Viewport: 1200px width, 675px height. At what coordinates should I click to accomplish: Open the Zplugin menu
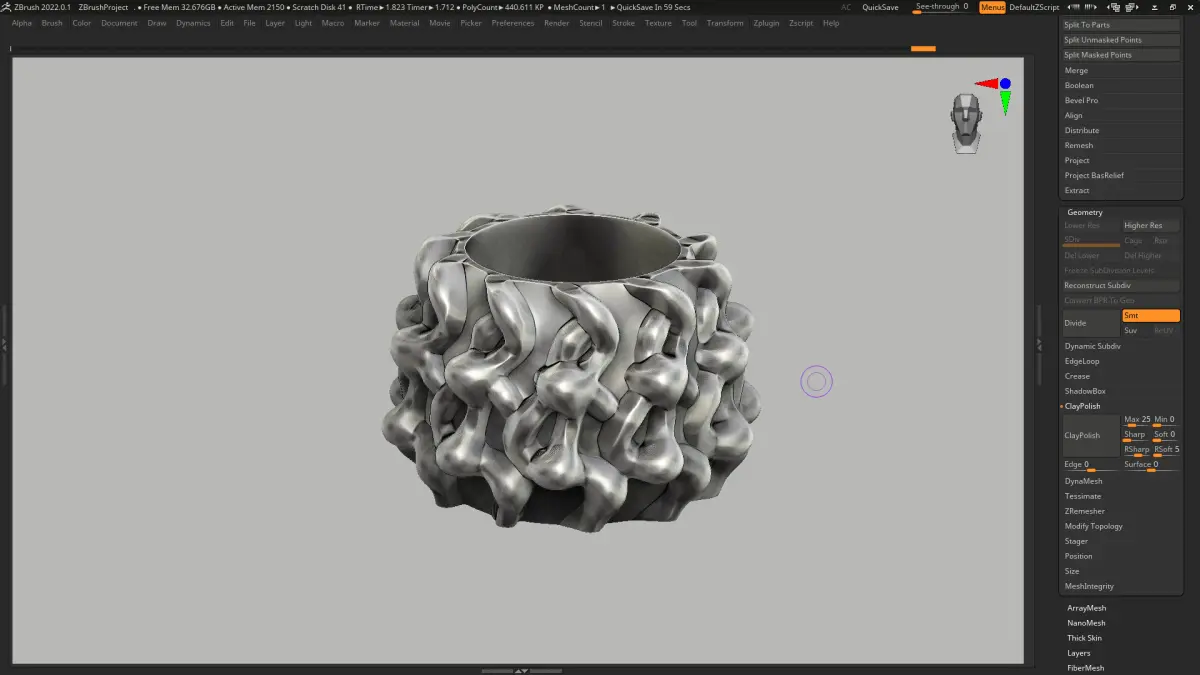pos(767,23)
